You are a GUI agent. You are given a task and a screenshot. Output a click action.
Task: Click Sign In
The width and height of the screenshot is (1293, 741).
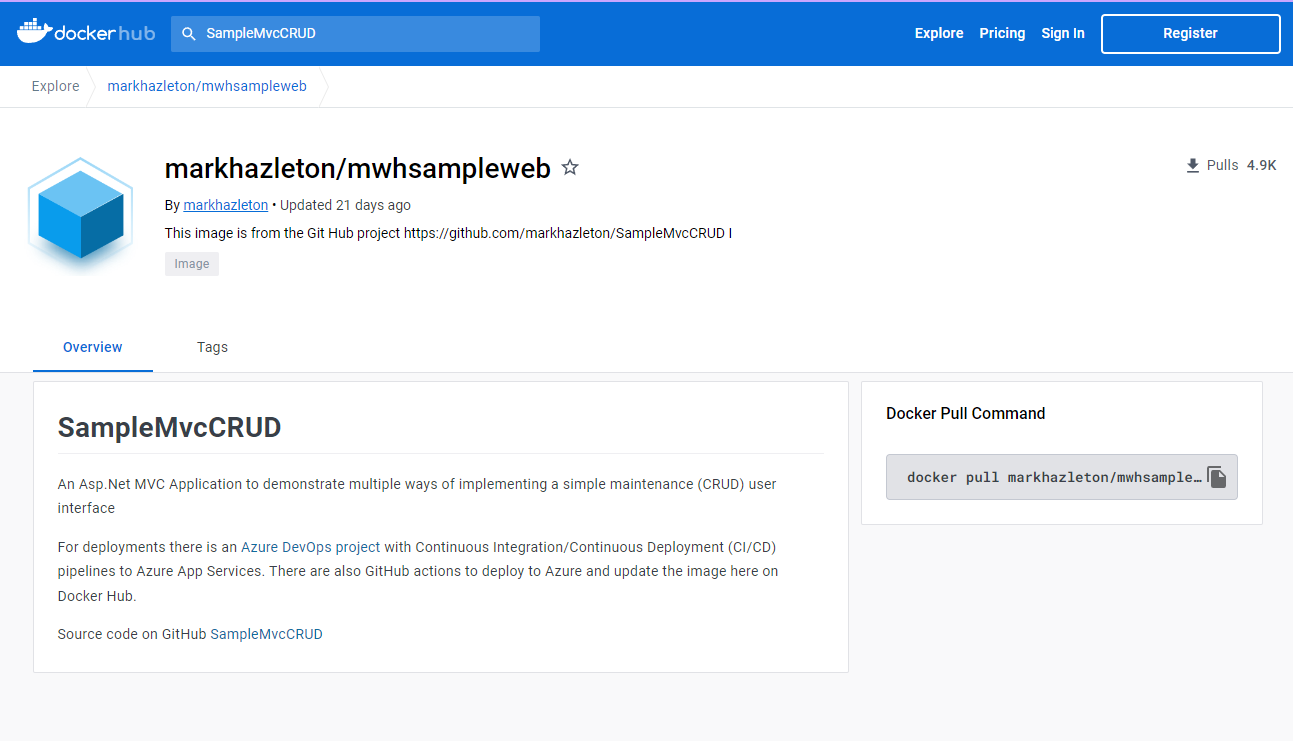click(x=1062, y=33)
